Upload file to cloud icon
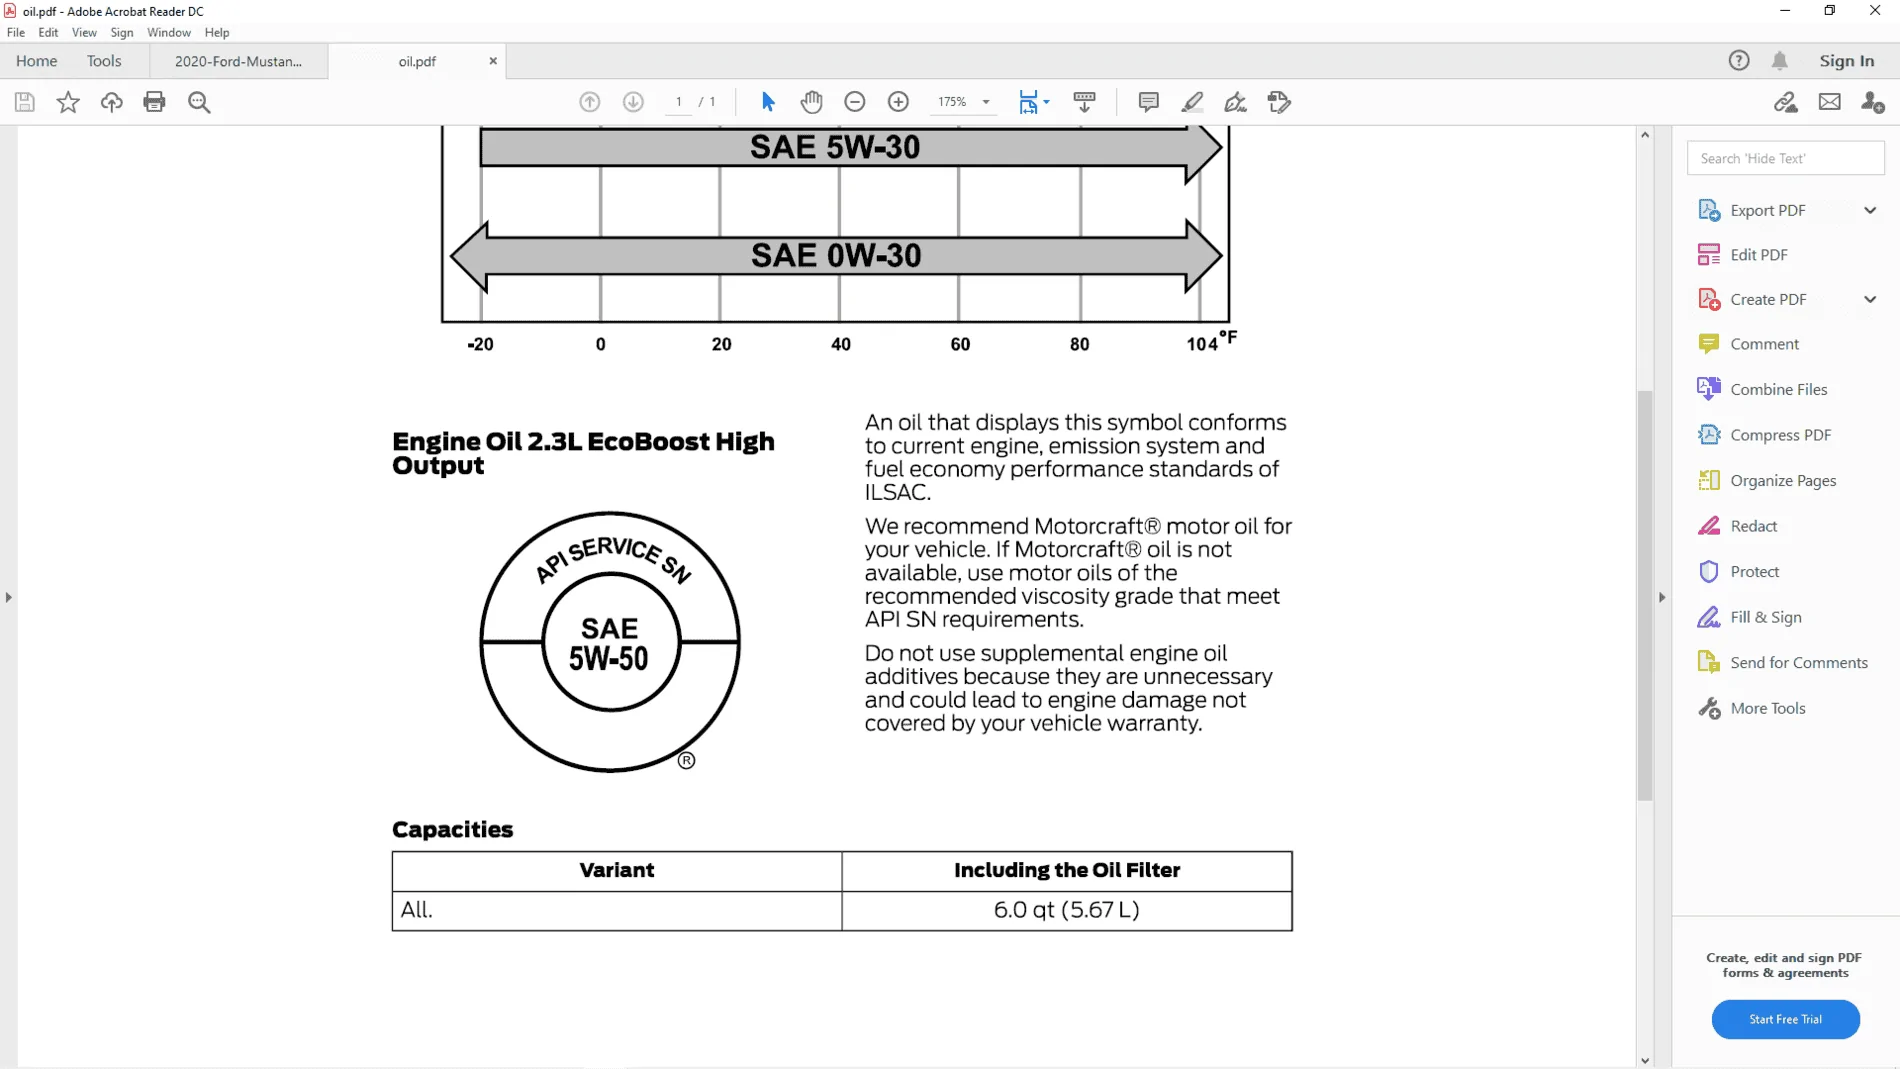 pyautogui.click(x=111, y=102)
